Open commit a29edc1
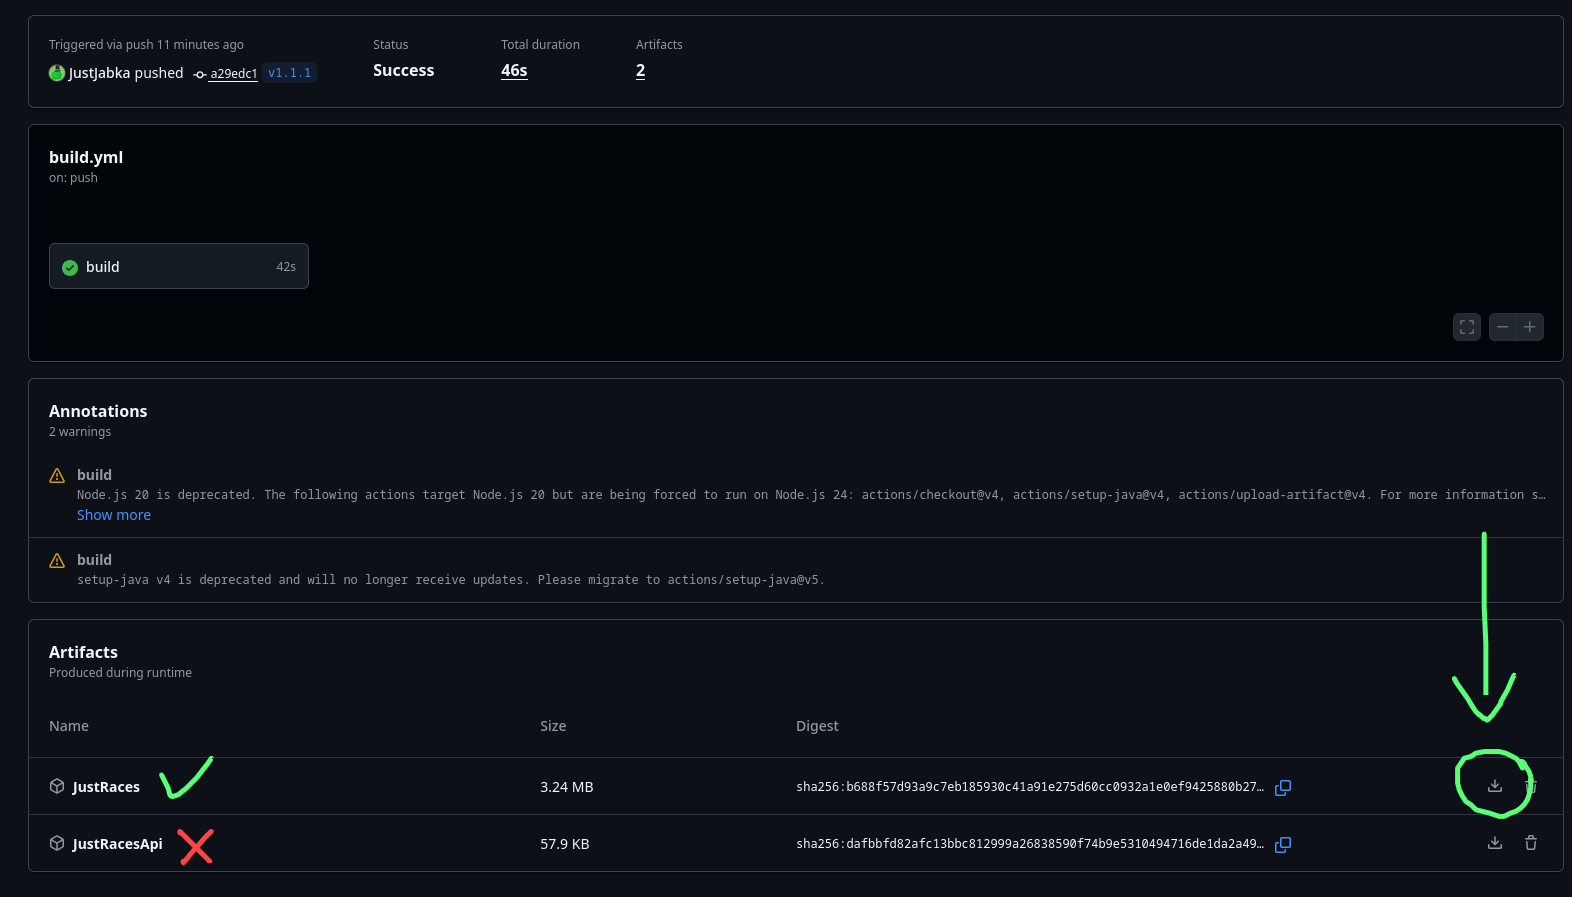Viewport: 1572px width, 897px height. click(233, 74)
